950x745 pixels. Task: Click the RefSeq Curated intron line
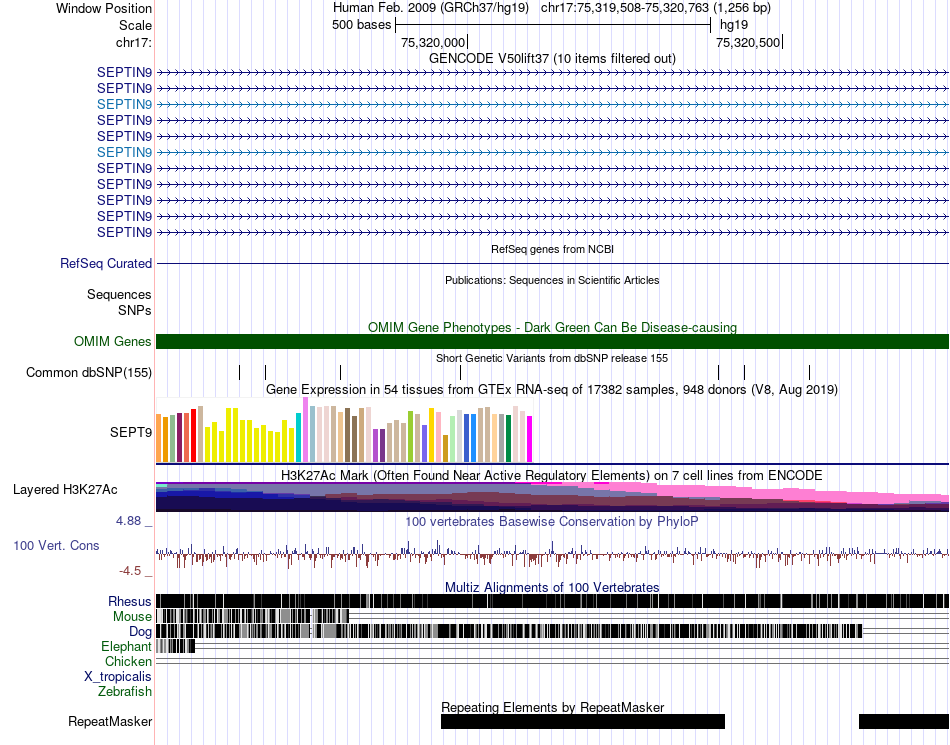coord(553,263)
